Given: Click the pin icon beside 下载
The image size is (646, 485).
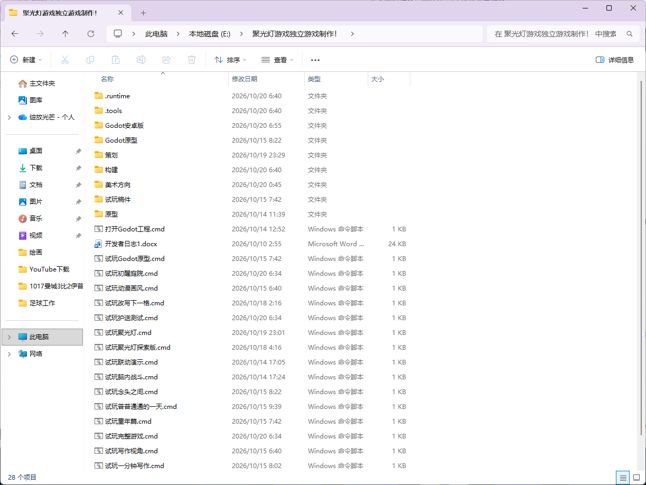Looking at the screenshot, I should [78, 168].
